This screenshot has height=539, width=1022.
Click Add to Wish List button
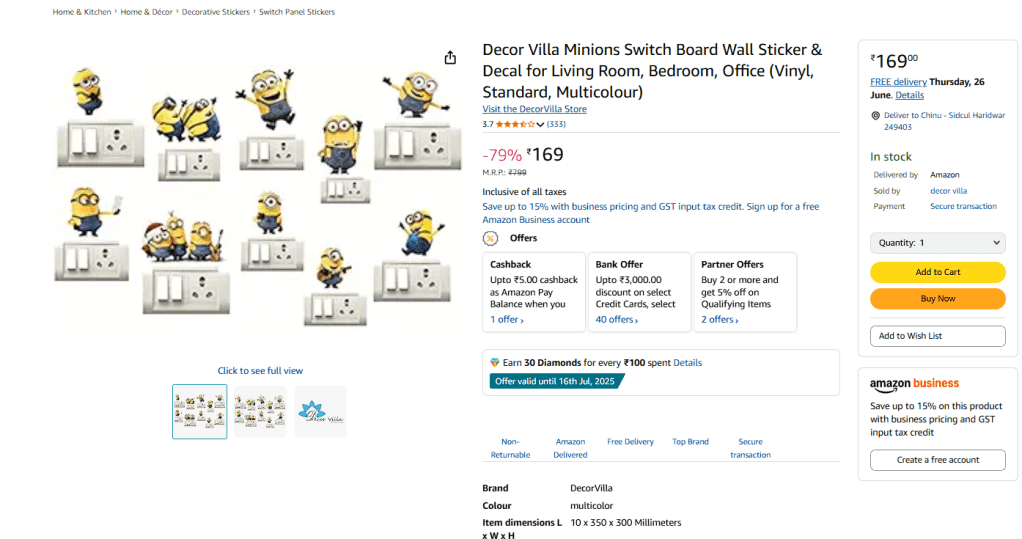click(937, 336)
